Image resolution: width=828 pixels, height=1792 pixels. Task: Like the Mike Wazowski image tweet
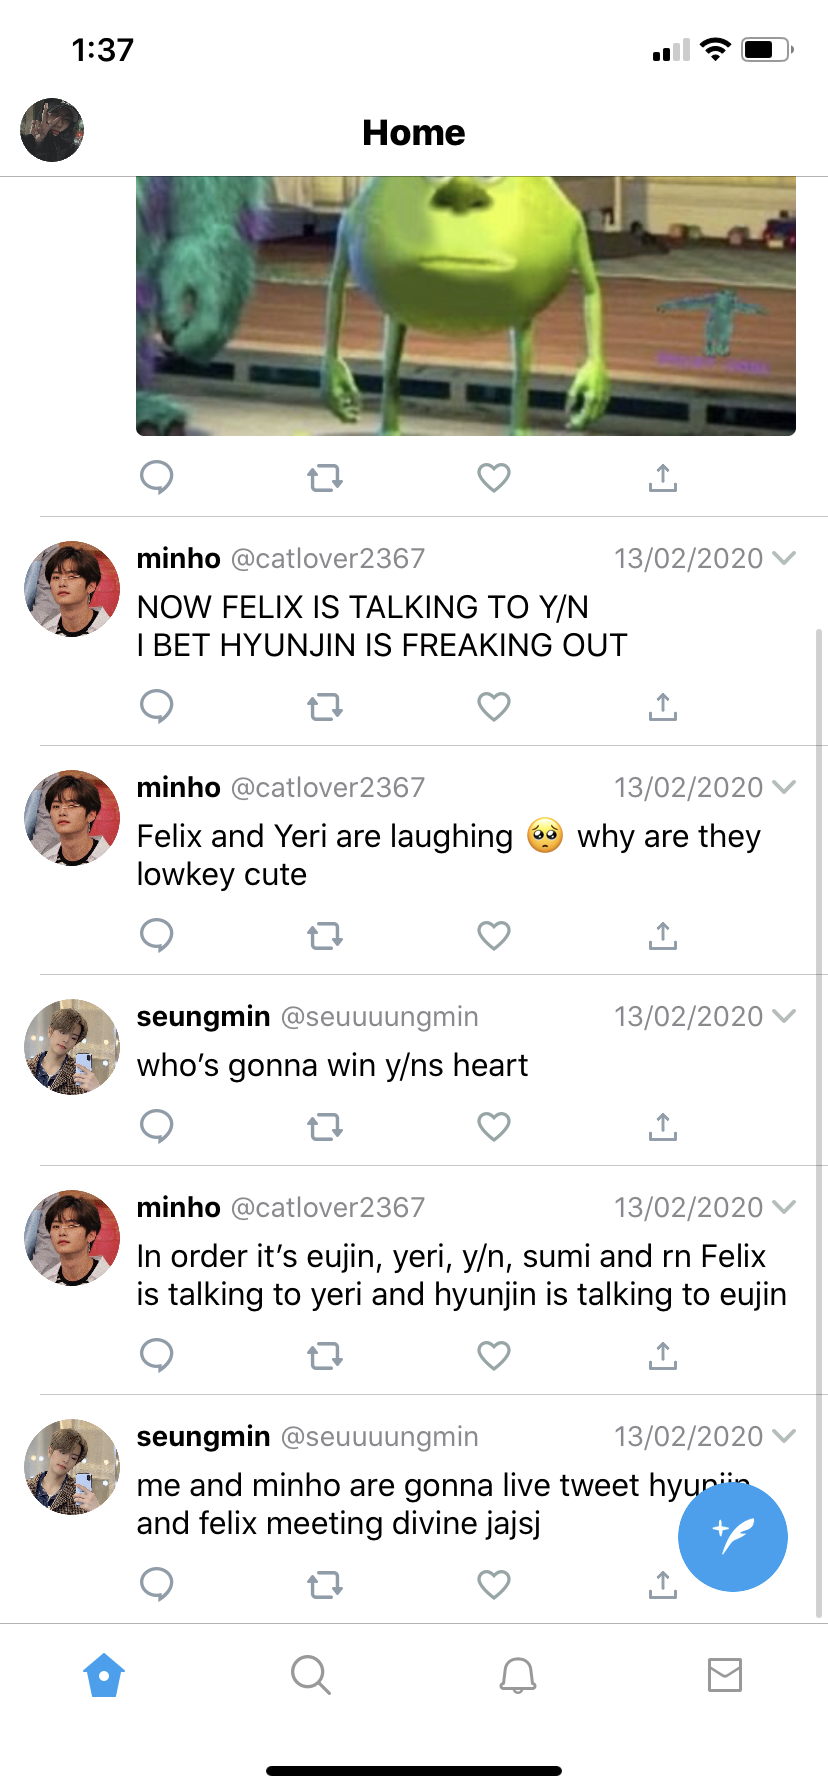pyautogui.click(x=494, y=478)
